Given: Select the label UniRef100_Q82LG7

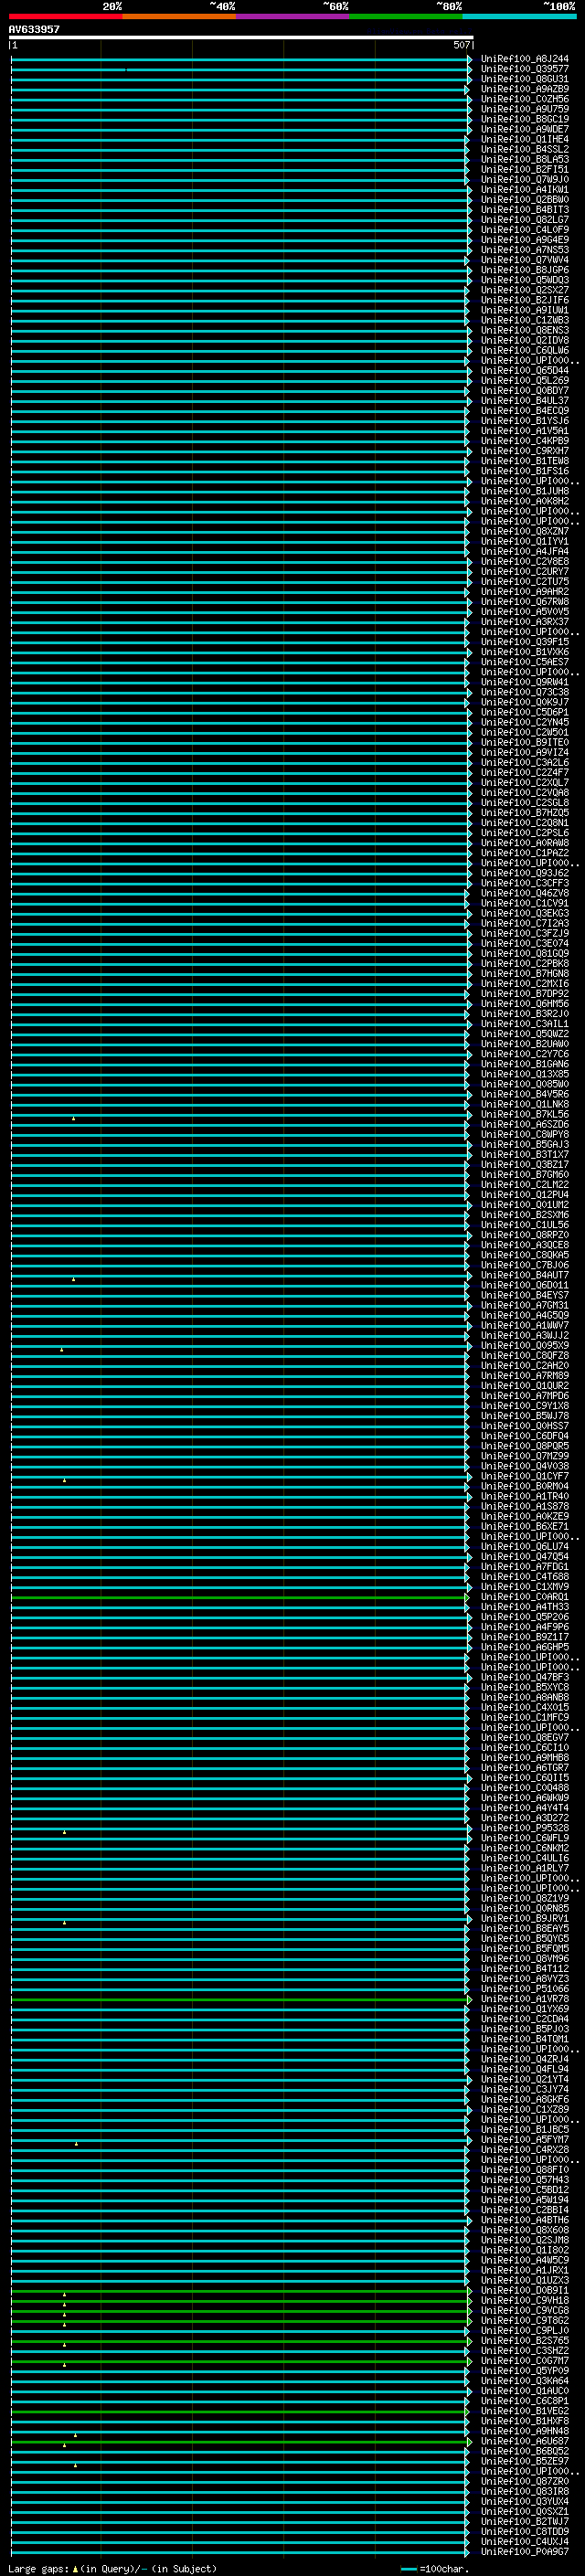Looking at the screenshot, I should (x=525, y=220).
